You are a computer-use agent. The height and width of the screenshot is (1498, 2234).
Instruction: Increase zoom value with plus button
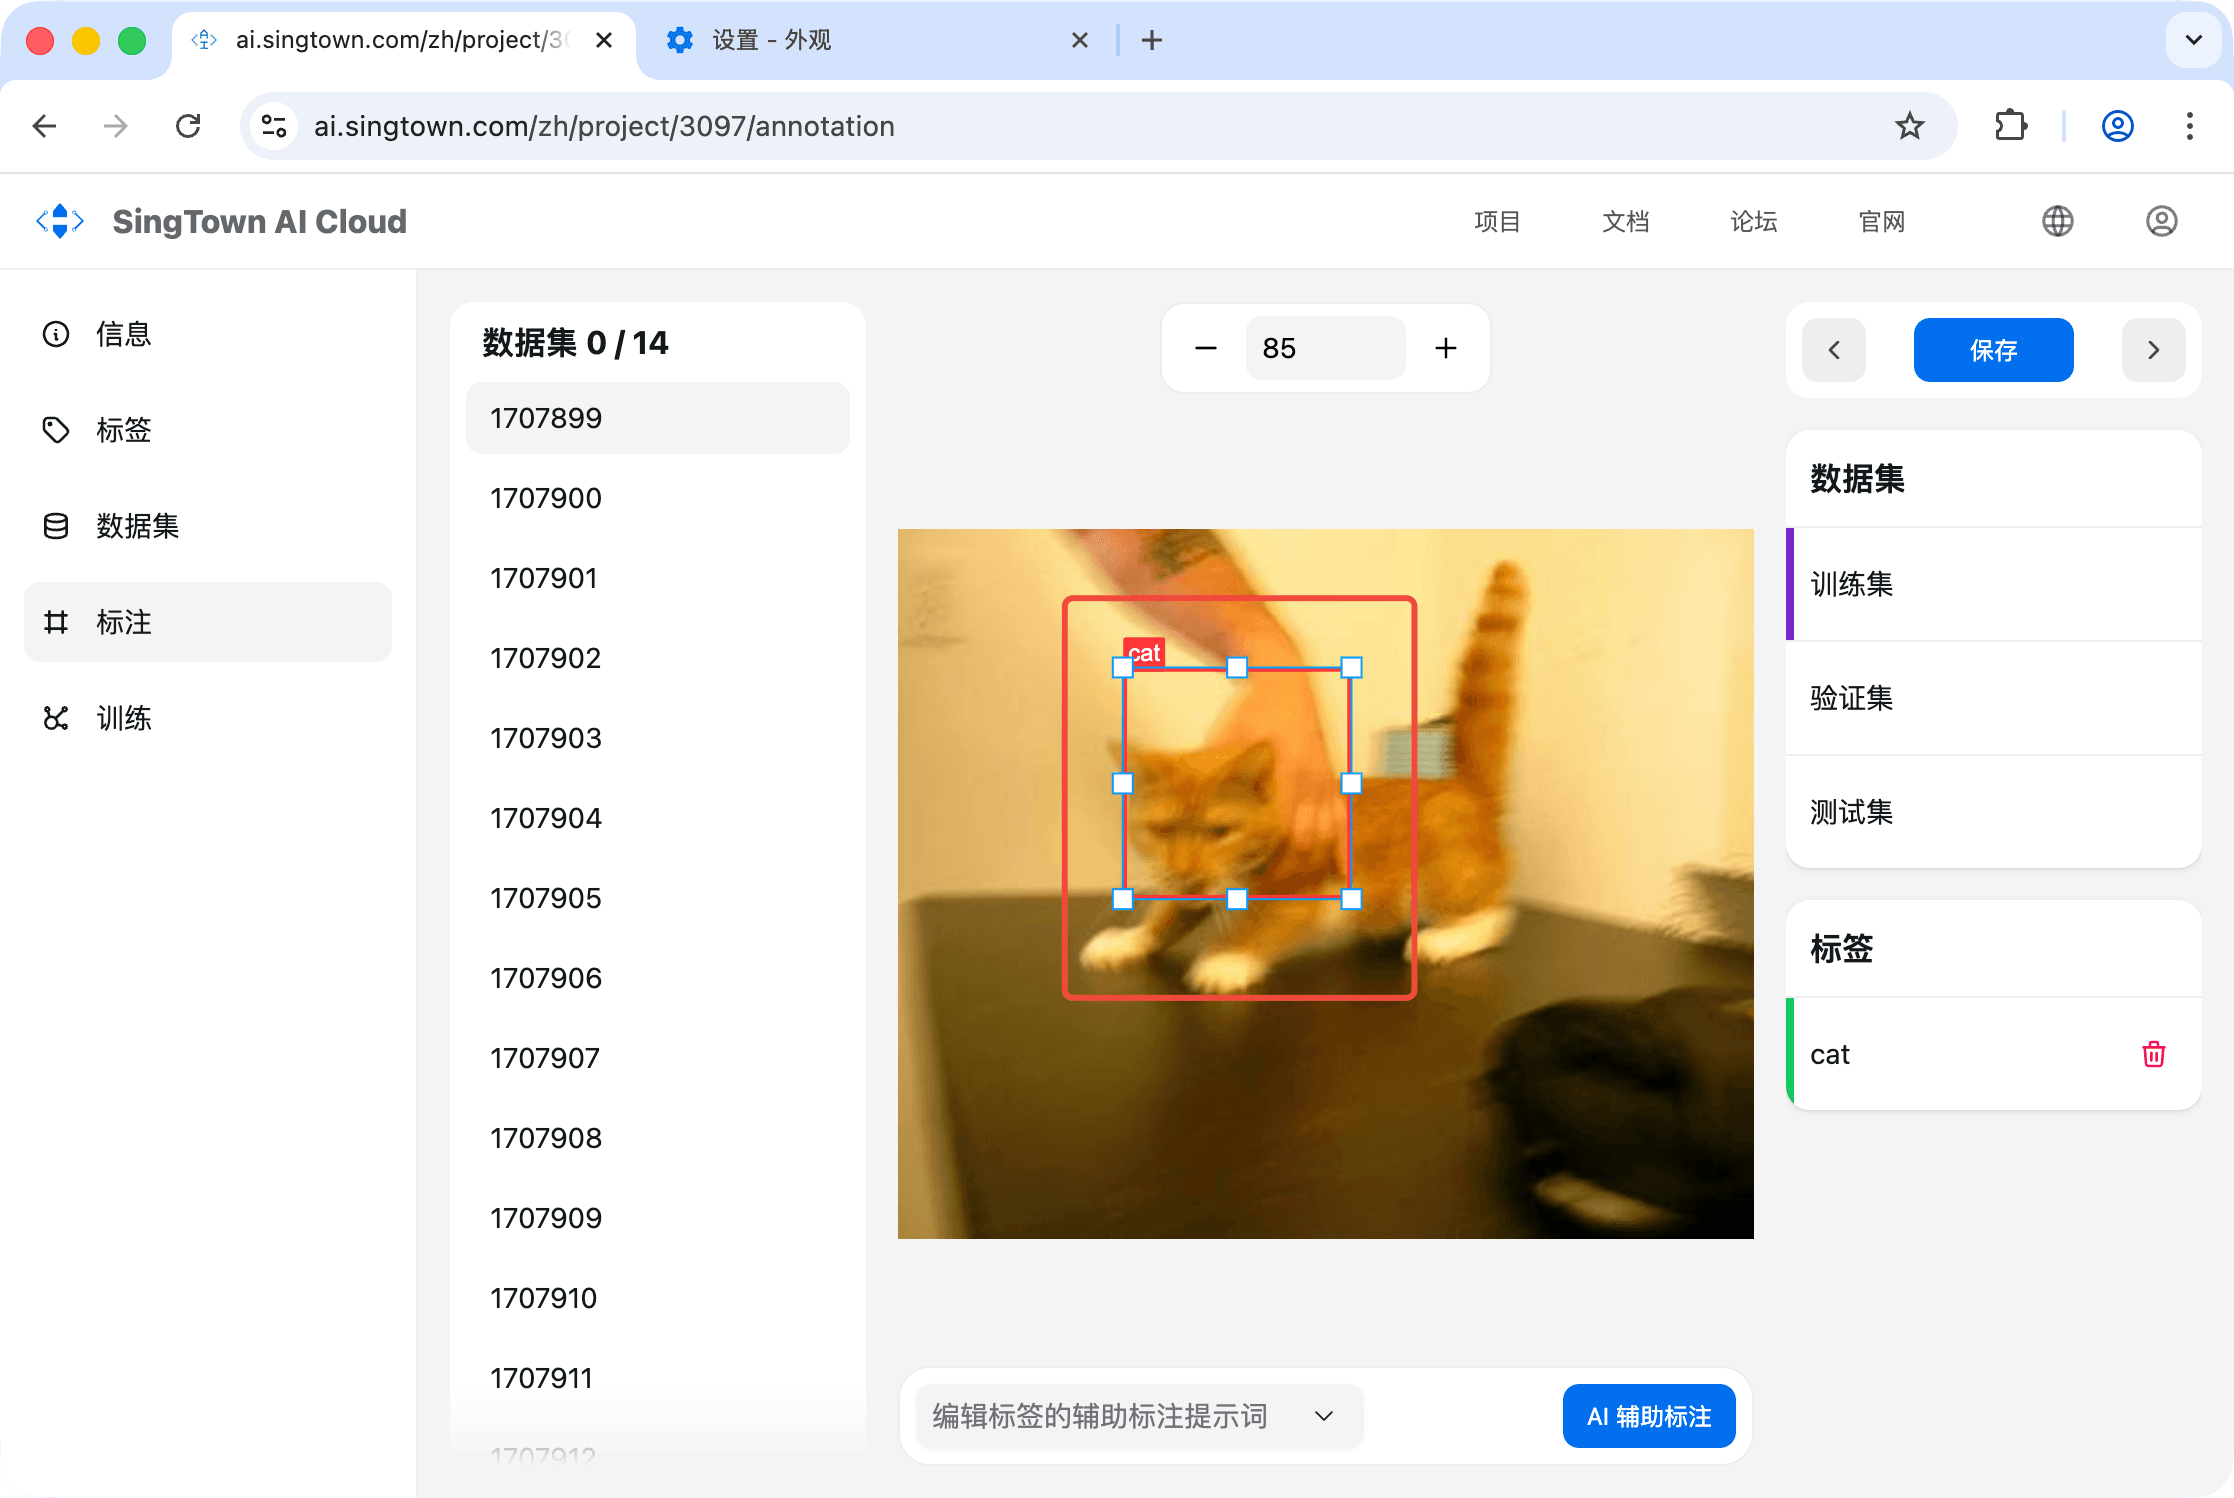click(x=1445, y=348)
